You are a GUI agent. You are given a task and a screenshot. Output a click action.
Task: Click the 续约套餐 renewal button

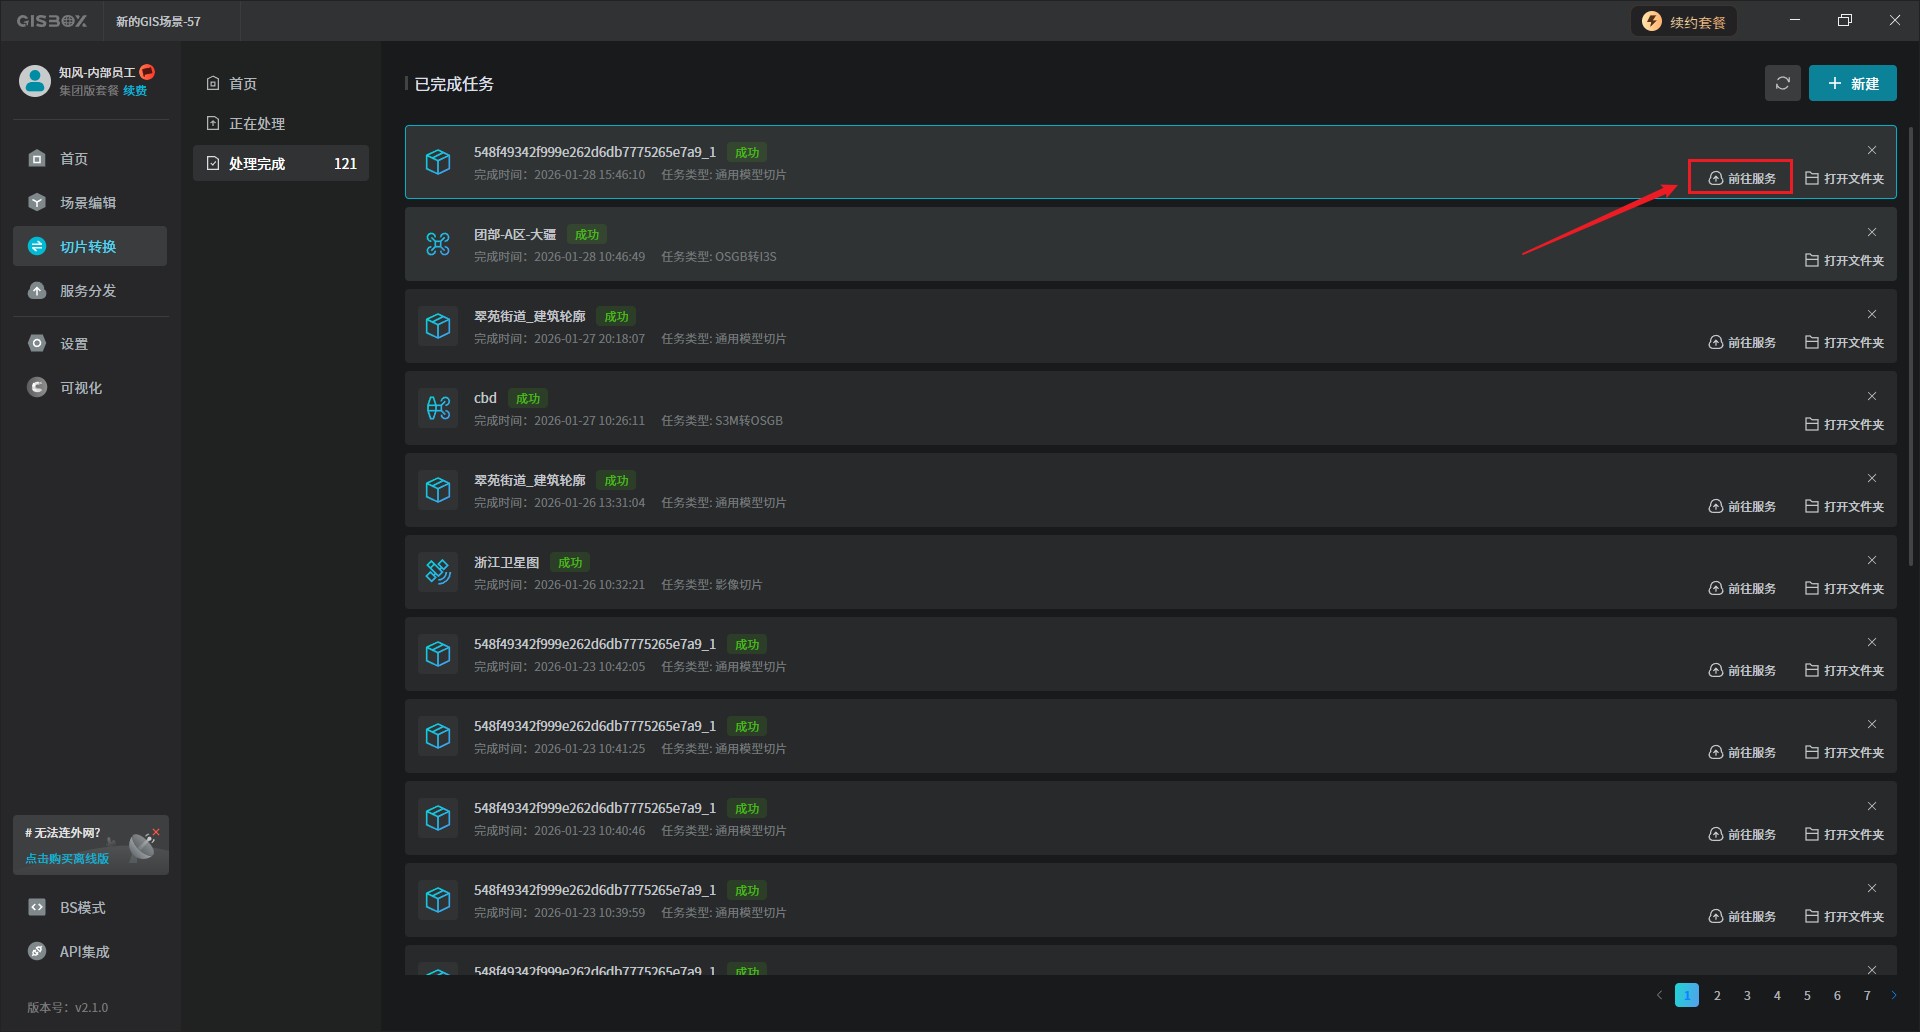(1685, 22)
